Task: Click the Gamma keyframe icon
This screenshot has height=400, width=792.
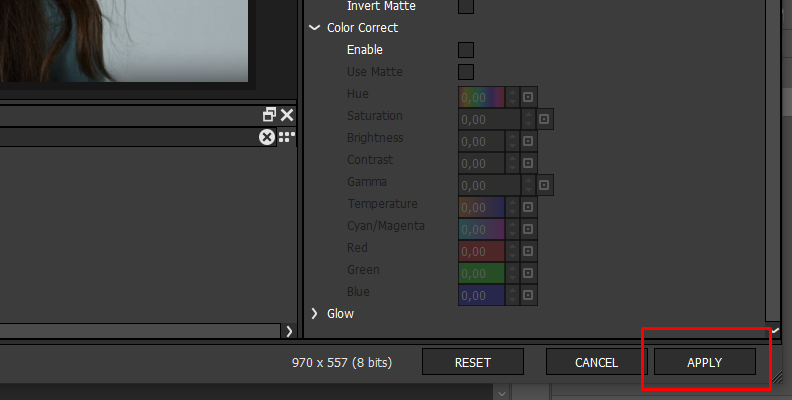Action: click(545, 185)
